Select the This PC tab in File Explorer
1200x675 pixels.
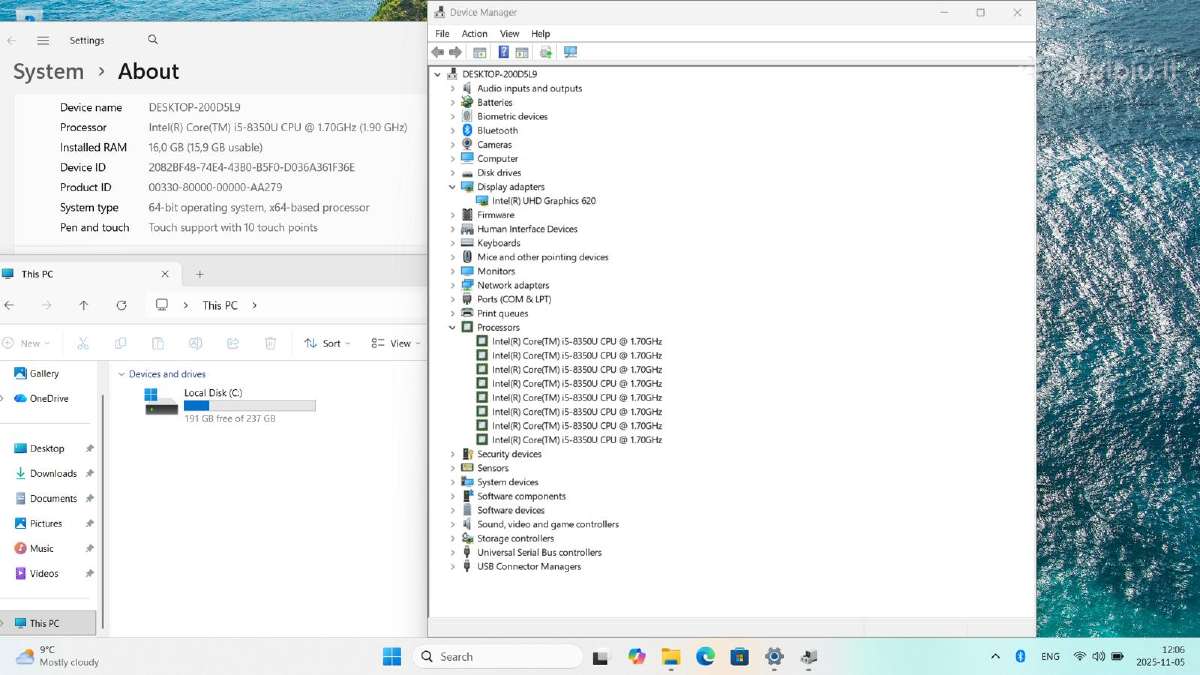tap(90, 274)
